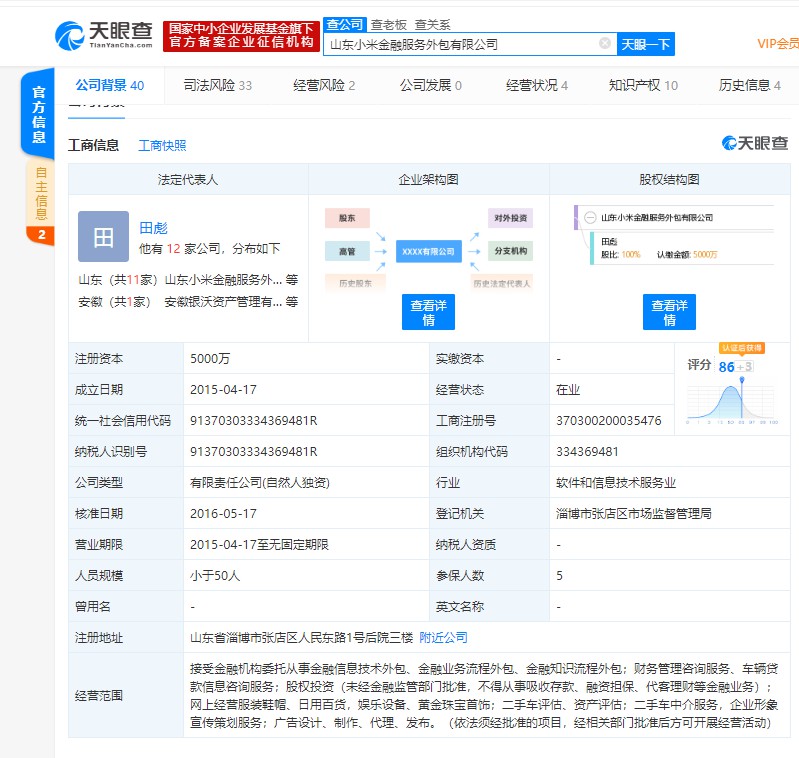The image size is (799, 758).
Task: Open the 工商快照 link
Action: pyautogui.click(x=162, y=146)
